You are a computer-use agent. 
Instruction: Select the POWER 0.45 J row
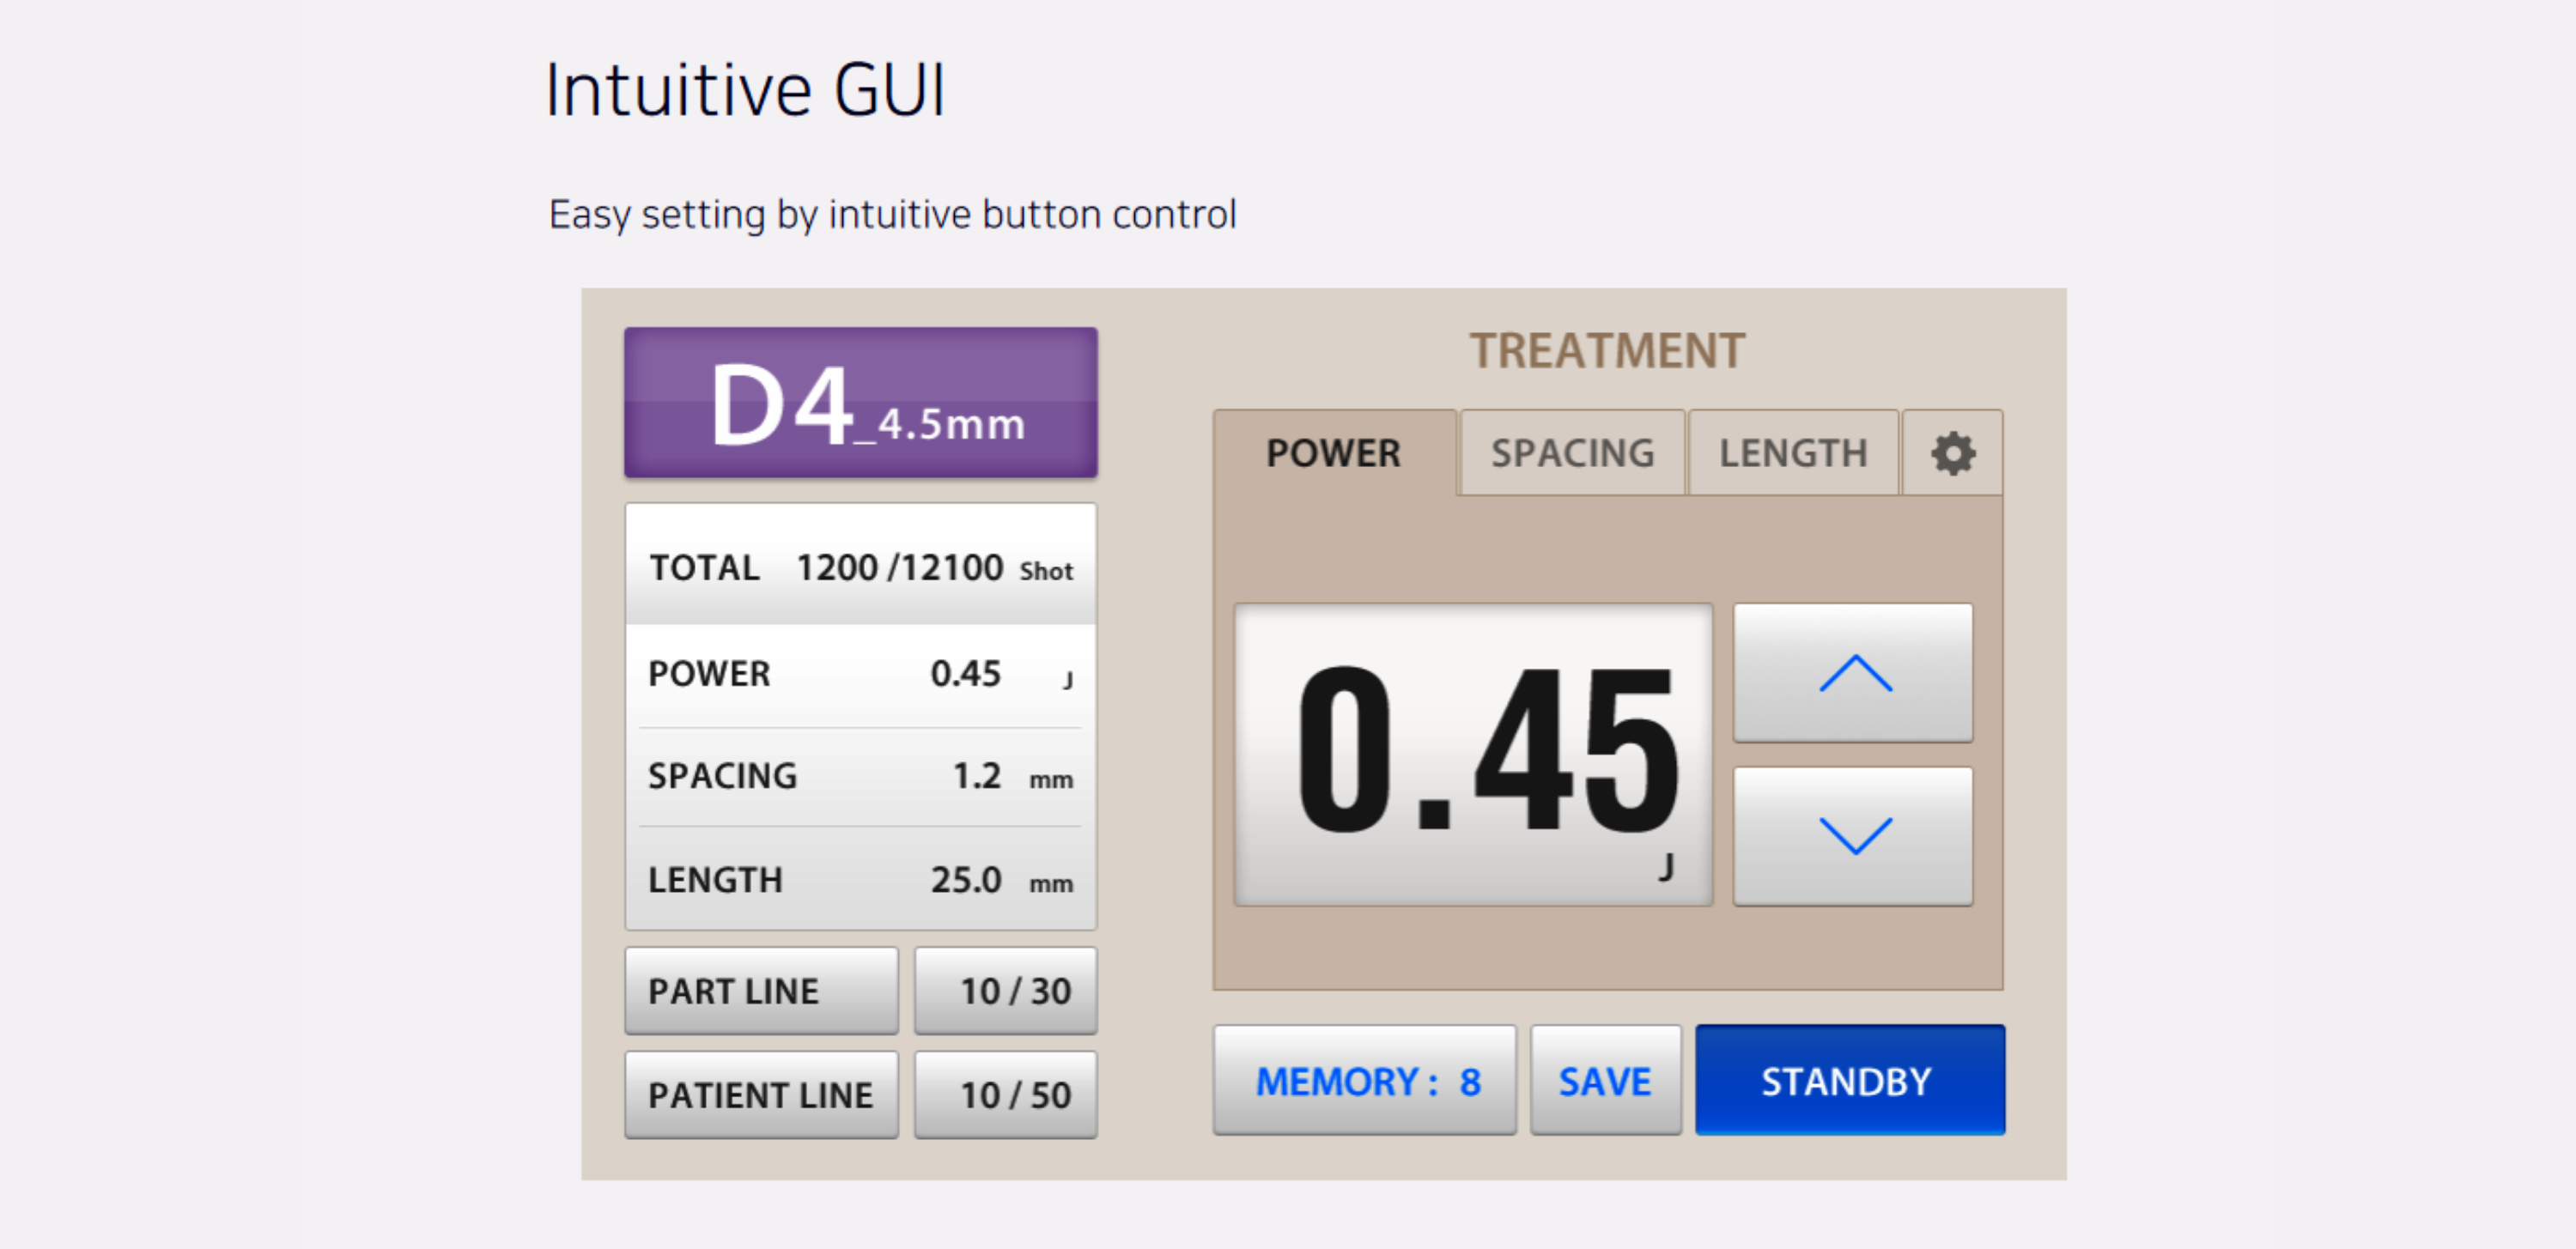point(860,674)
